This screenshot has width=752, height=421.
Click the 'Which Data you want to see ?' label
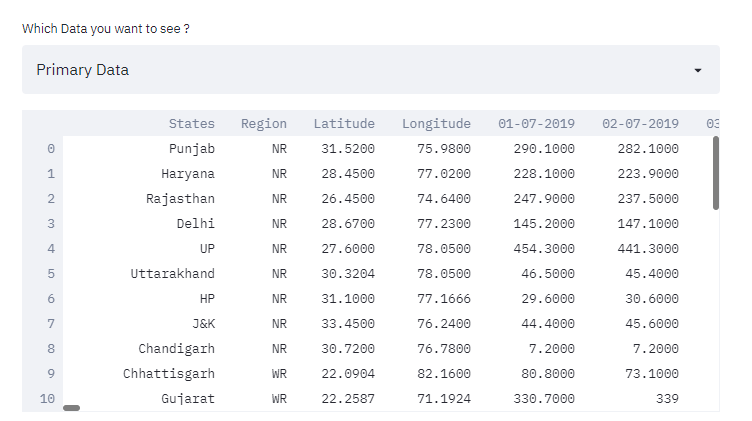(x=106, y=29)
